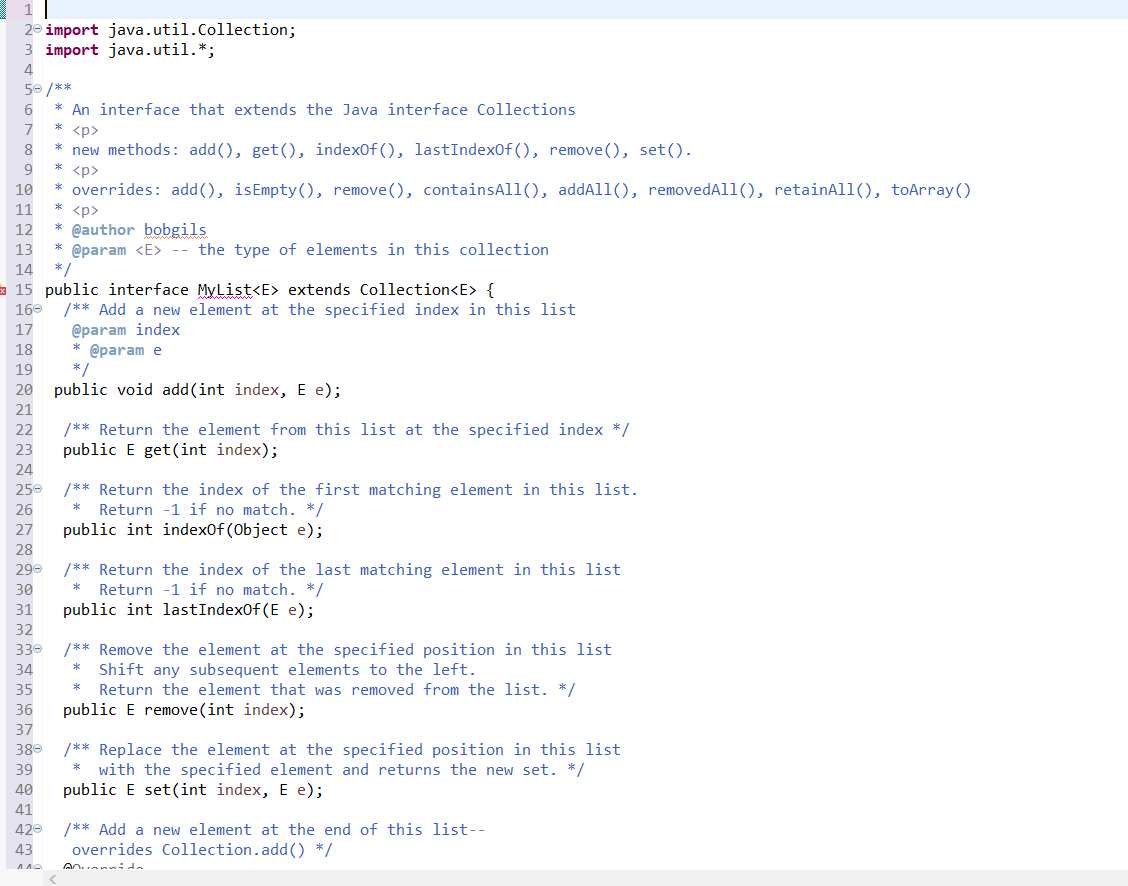This screenshot has height=886, width=1128.
Task: Collapse the indexOf() comment block at line 25
Action: pos(37,489)
